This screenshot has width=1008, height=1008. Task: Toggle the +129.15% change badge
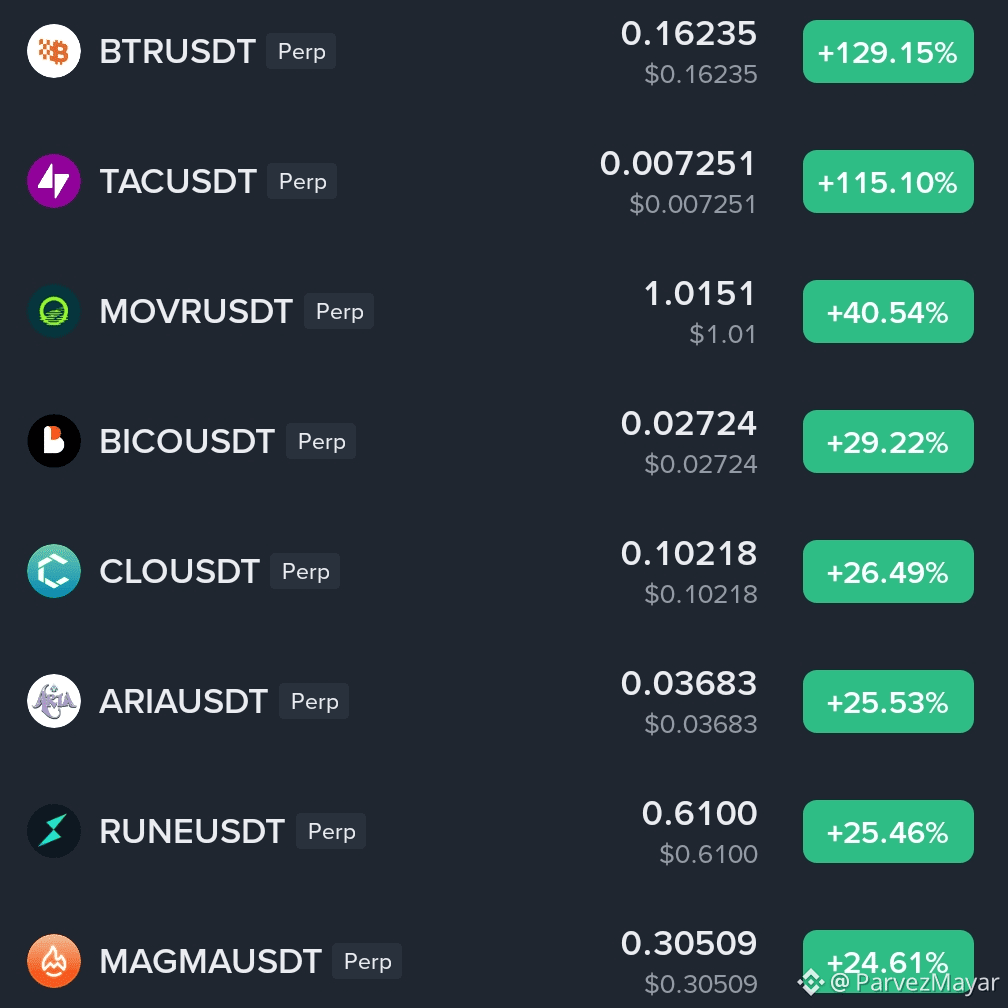tap(888, 51)
